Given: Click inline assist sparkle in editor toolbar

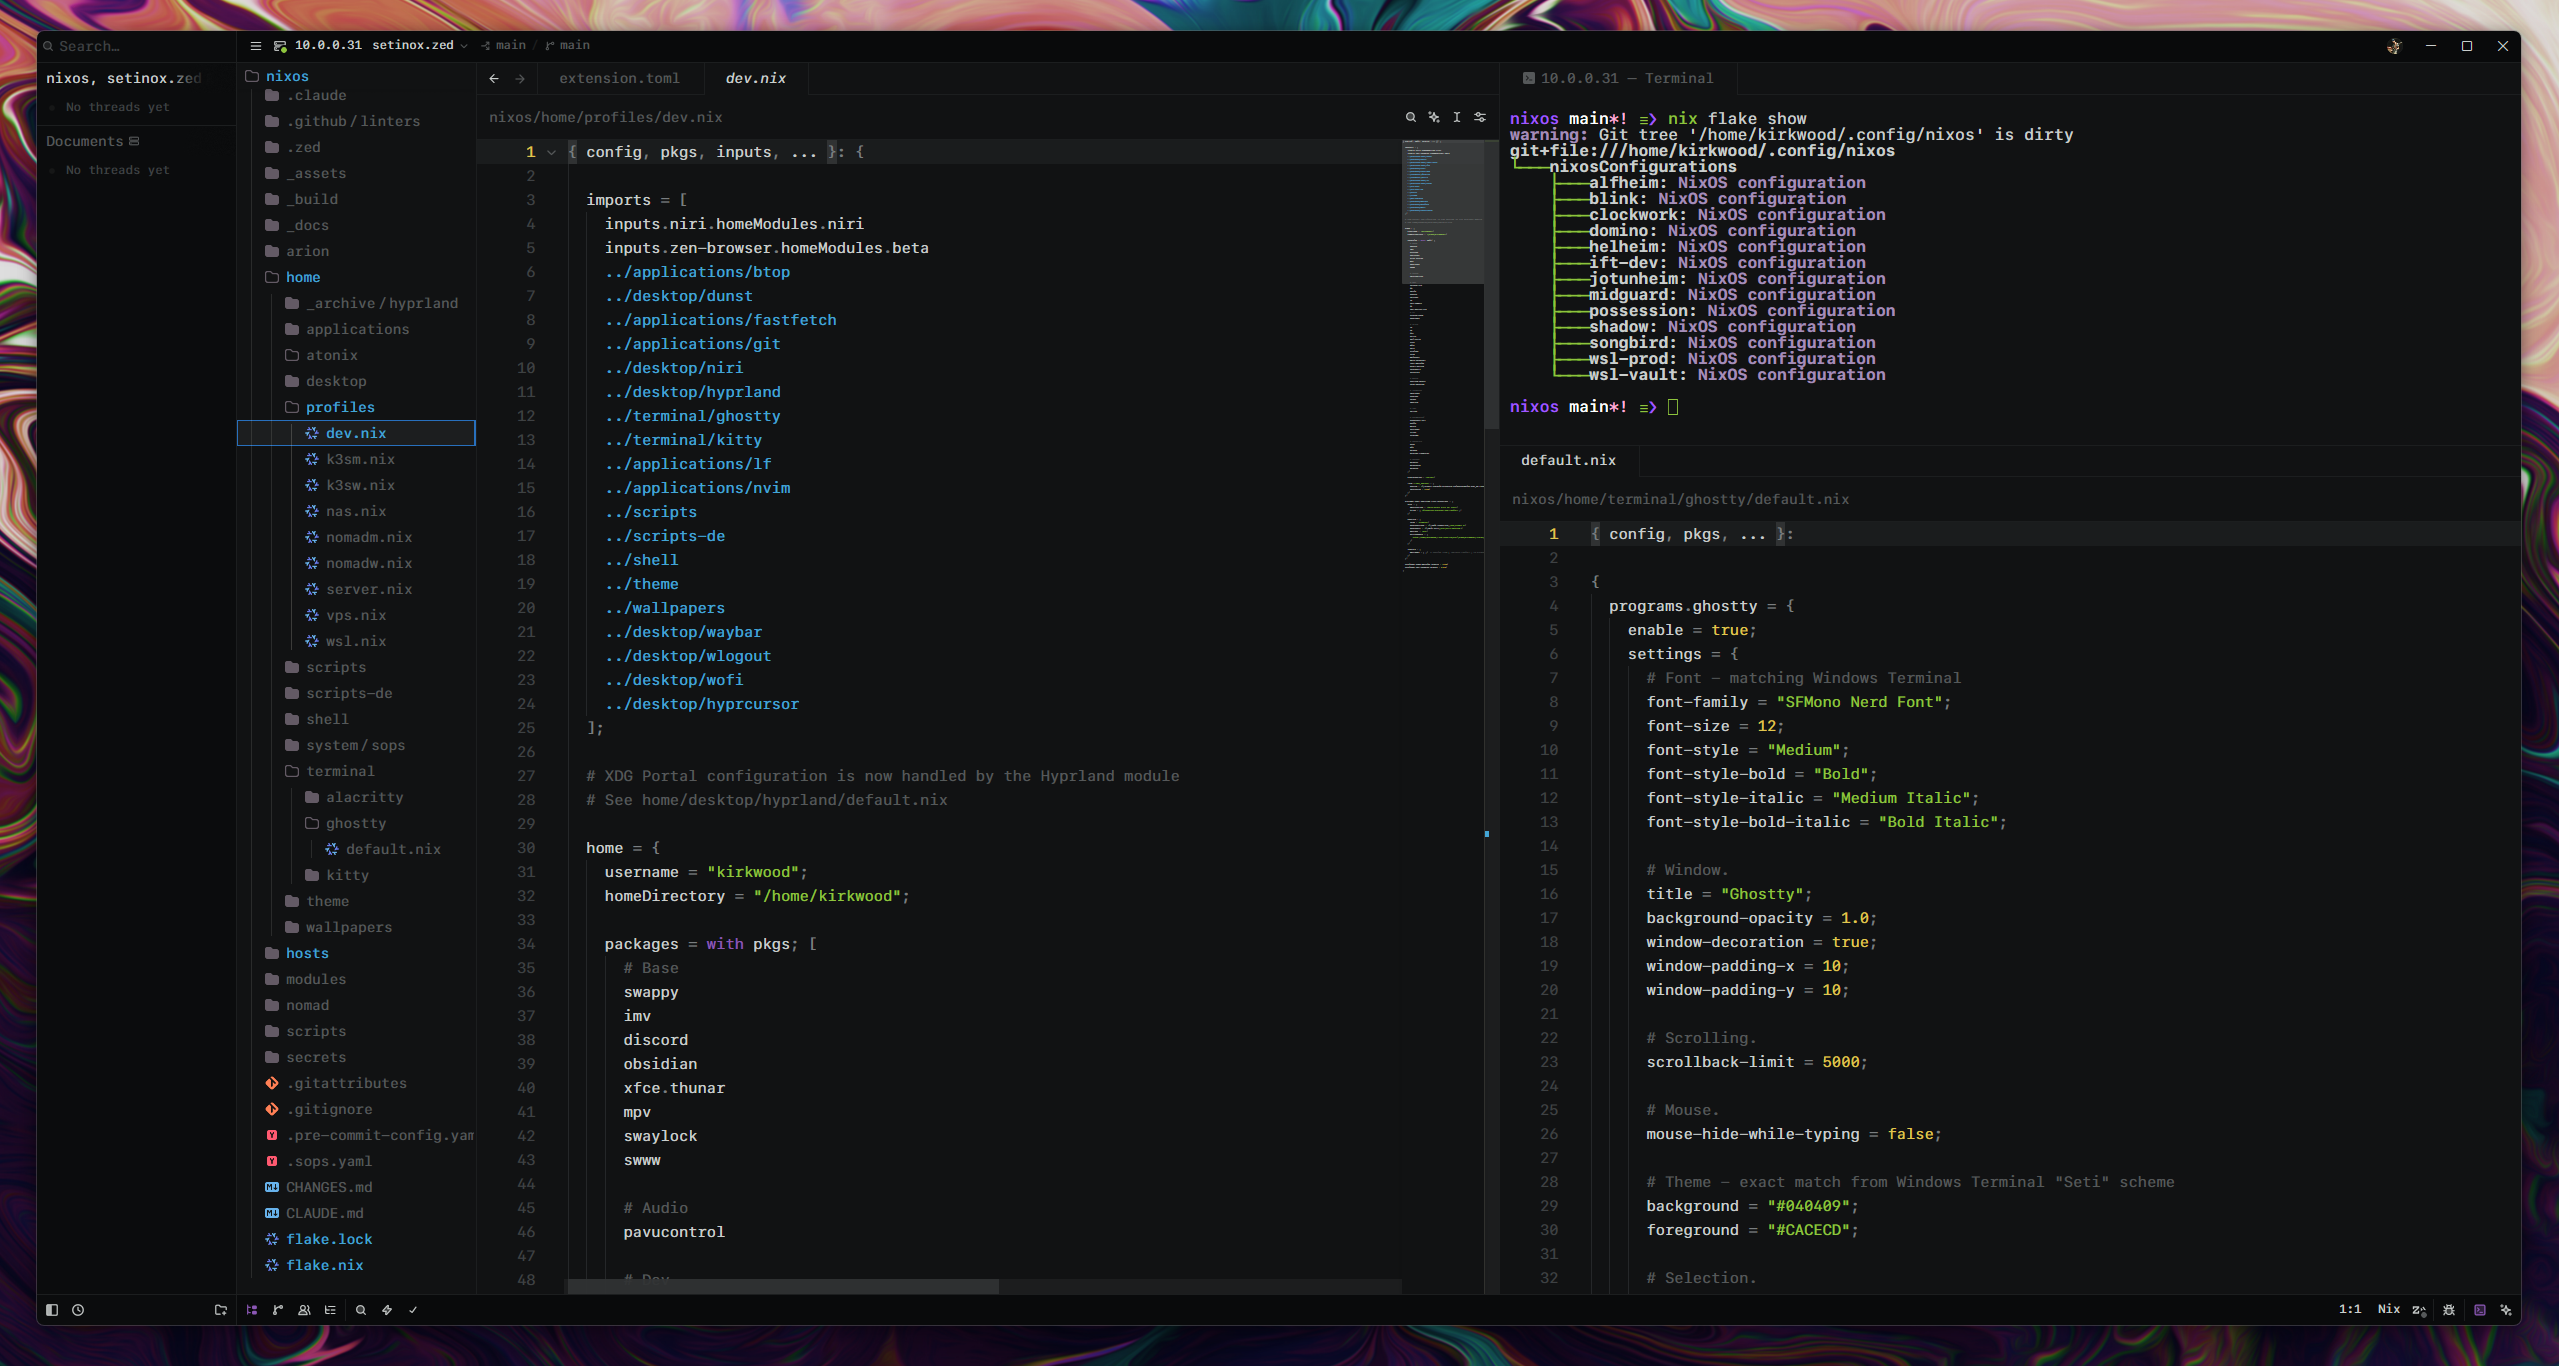Looking at the screenshot, I should (1434, 117).
